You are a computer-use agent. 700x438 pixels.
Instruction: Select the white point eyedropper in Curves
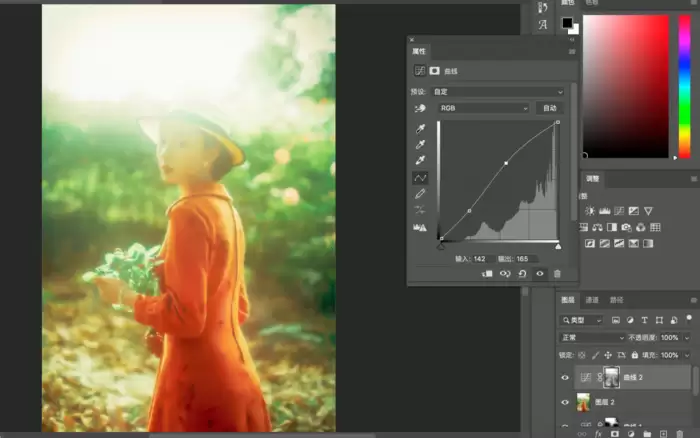point(420,160)
